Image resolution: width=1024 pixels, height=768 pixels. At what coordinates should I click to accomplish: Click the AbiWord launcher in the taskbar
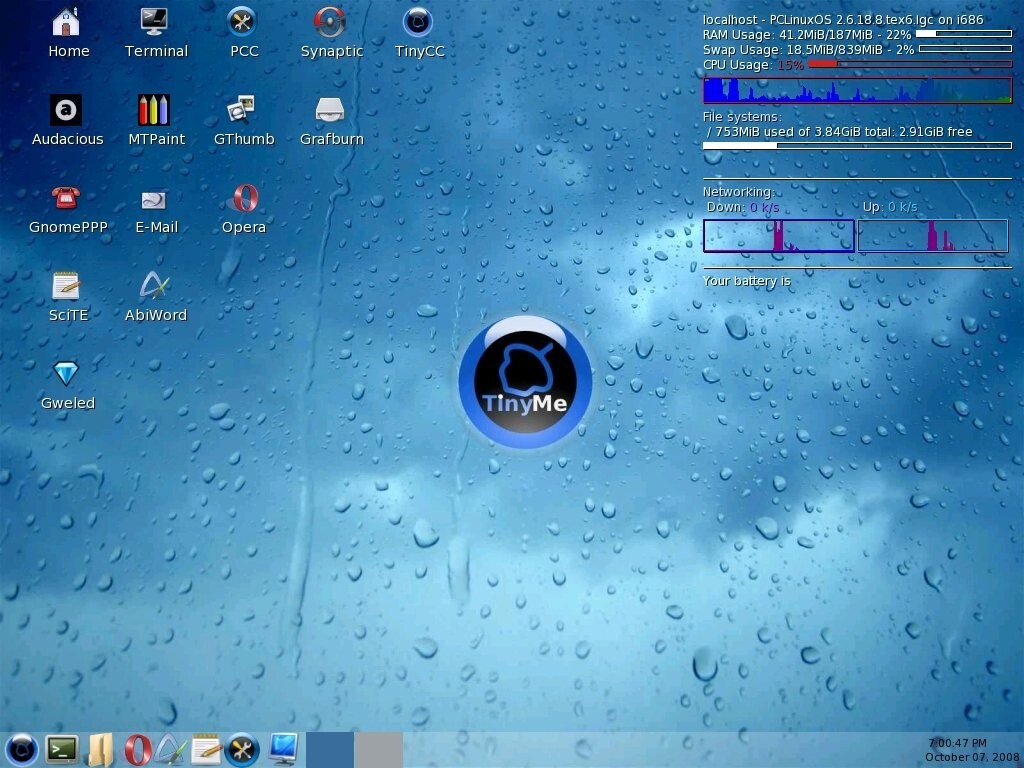170,749
